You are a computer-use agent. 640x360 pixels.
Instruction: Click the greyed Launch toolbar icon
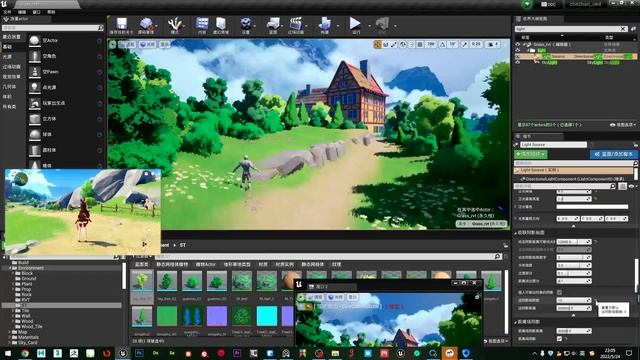click(x=382, y=24)
